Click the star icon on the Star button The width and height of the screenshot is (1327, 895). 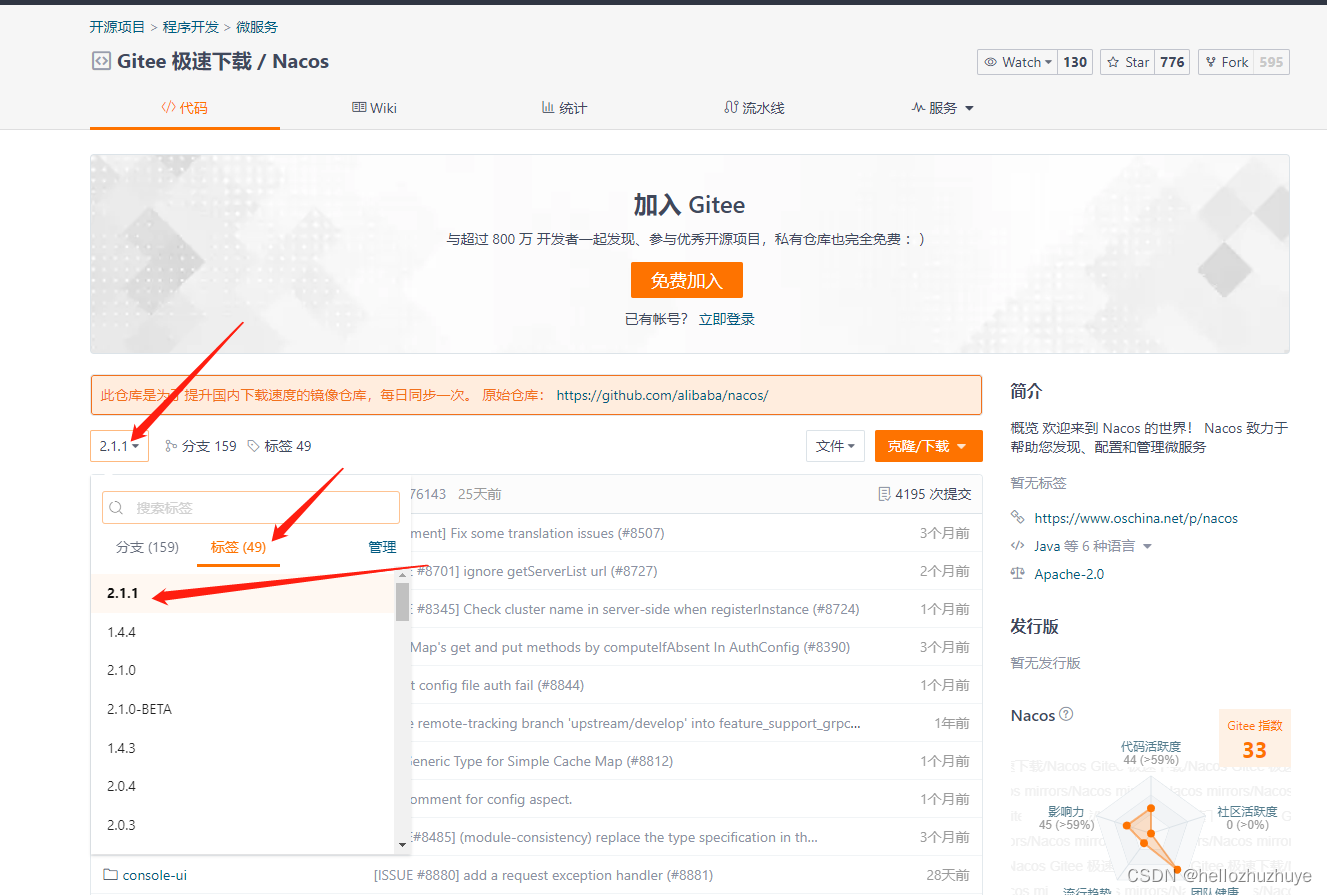[1113, 62]
